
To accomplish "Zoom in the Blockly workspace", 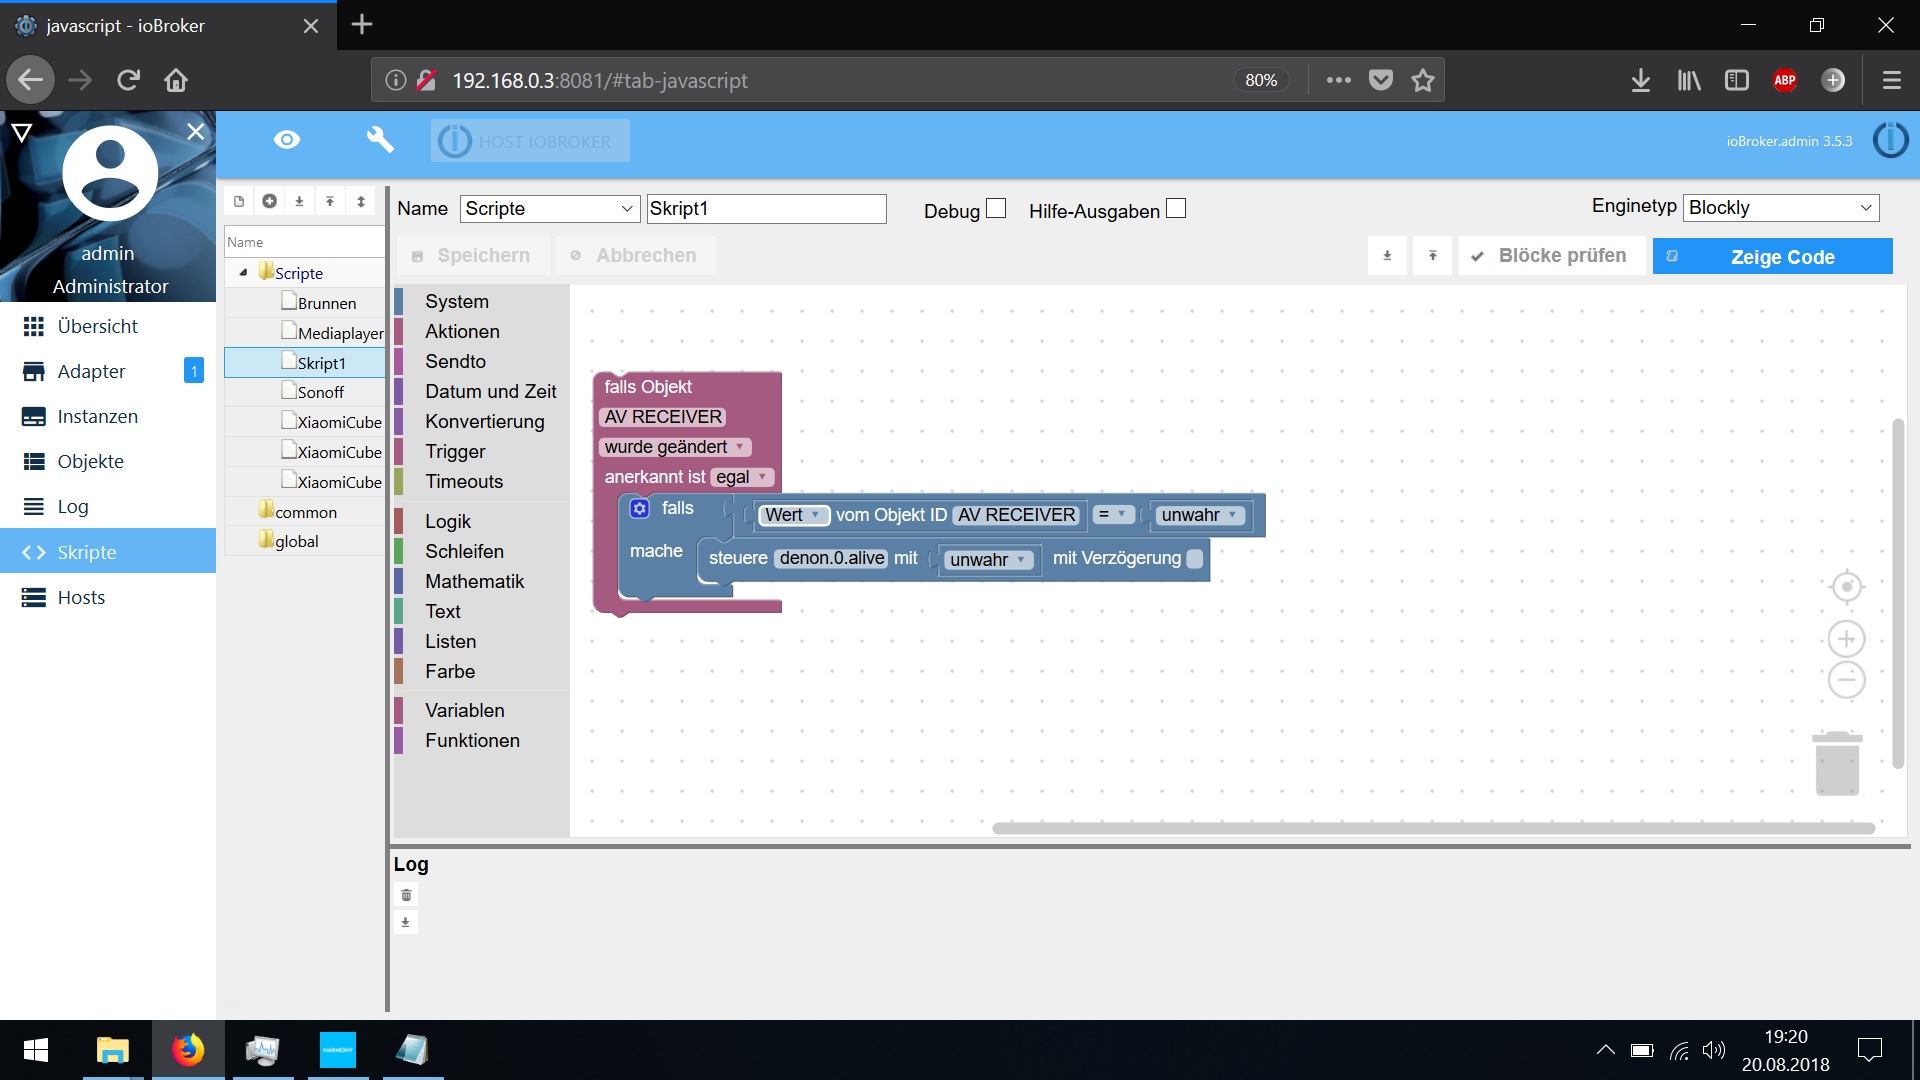I will (1846, 639).
